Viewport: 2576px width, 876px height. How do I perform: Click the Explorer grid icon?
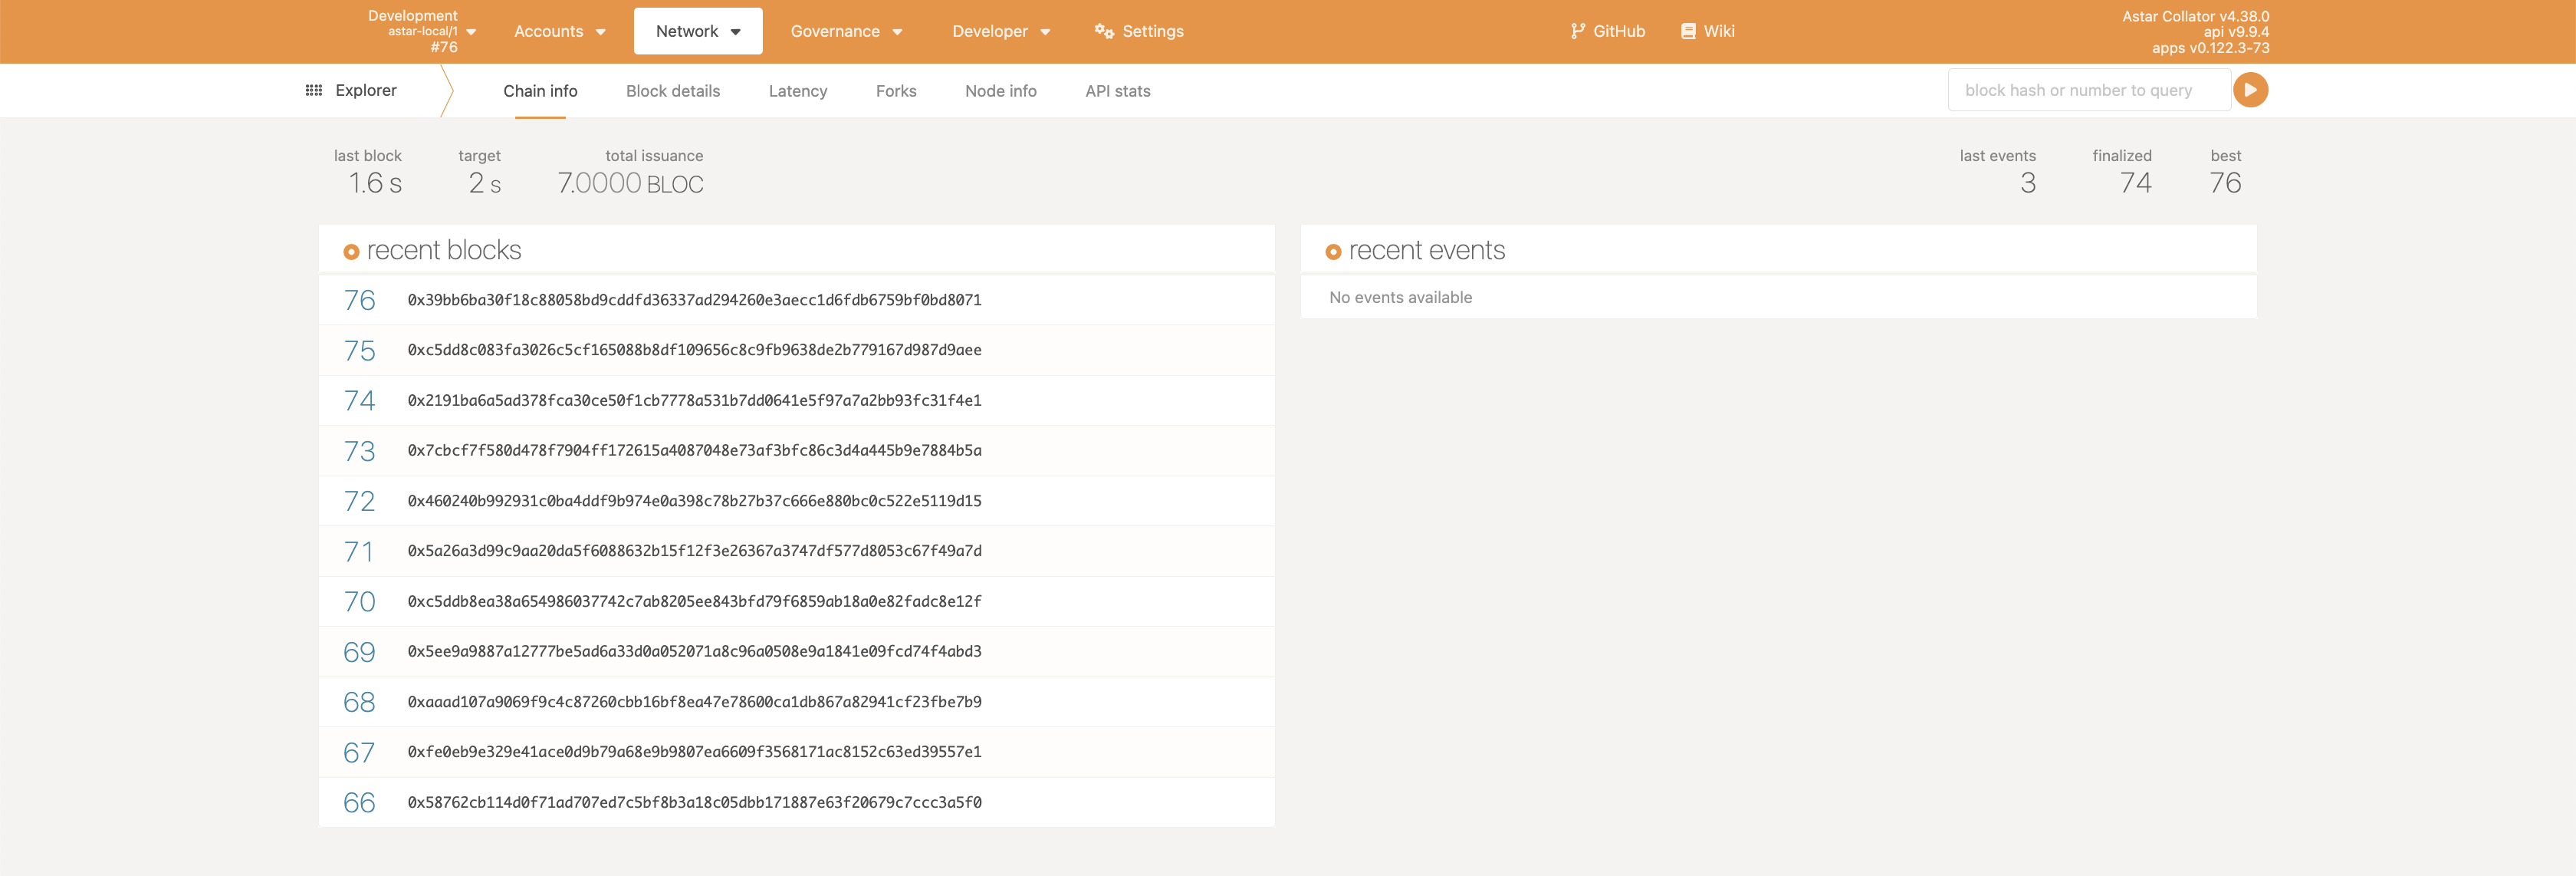313,90
